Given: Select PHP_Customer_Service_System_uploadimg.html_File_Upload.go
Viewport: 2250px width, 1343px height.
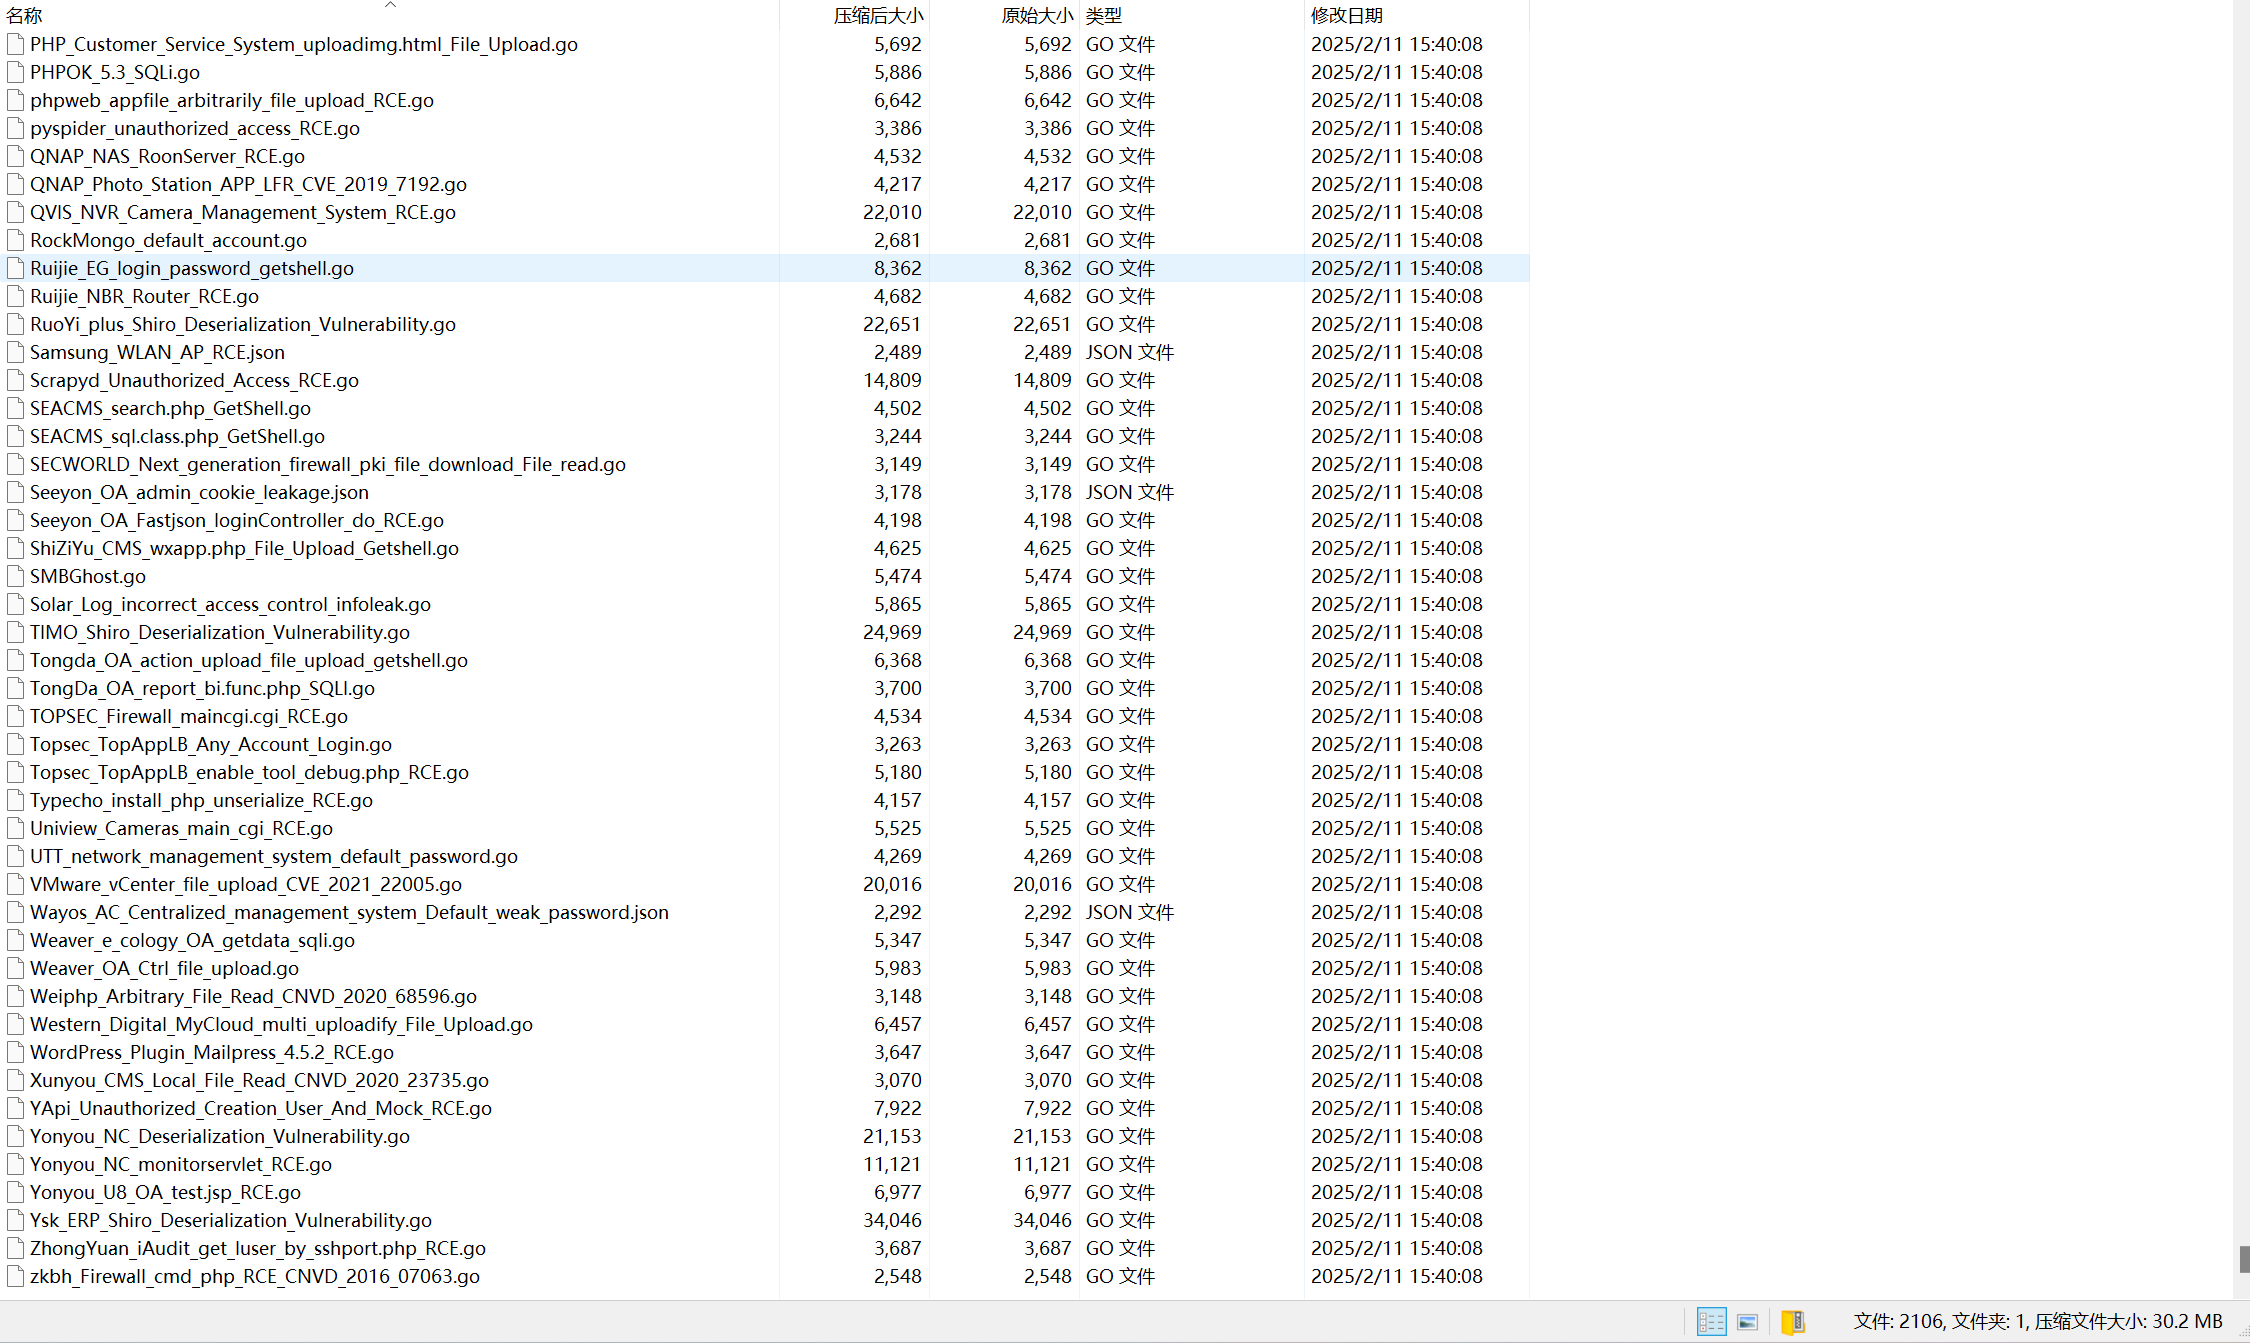Looking at the screenshot, I should (304, 44).
